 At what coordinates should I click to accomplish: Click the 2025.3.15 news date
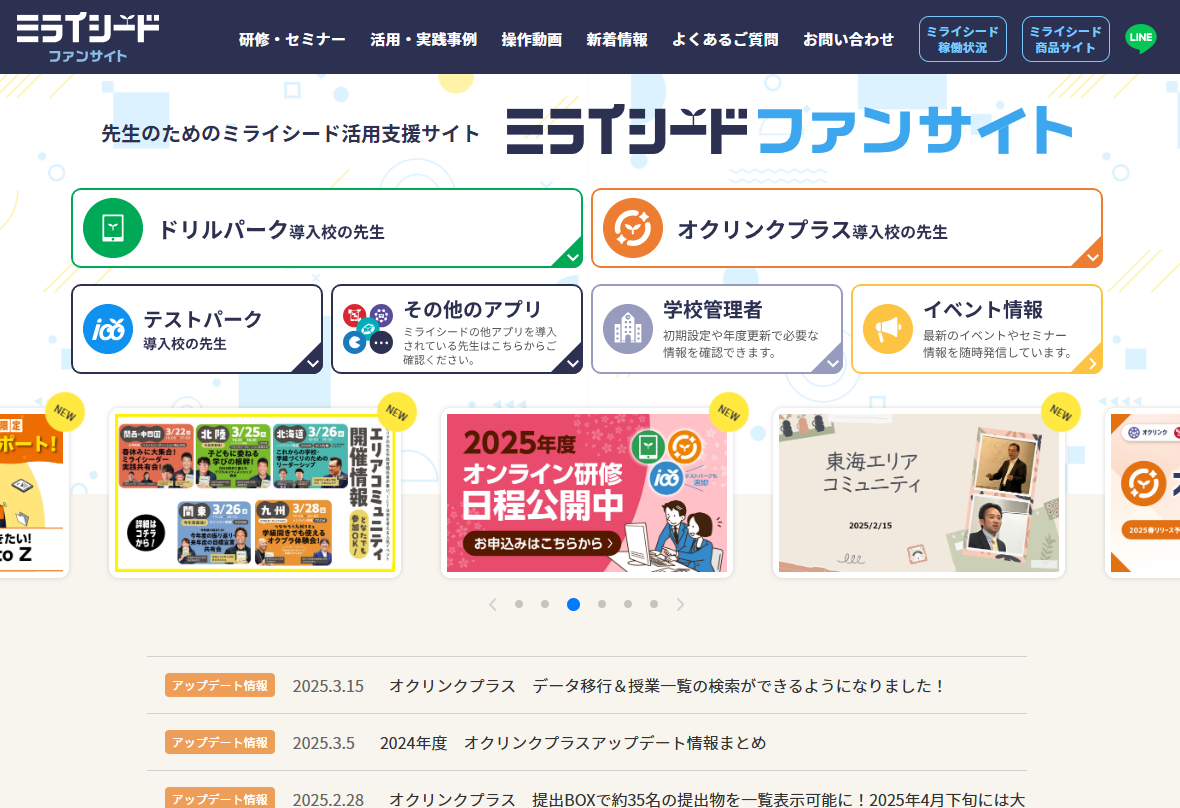[328, 686]
